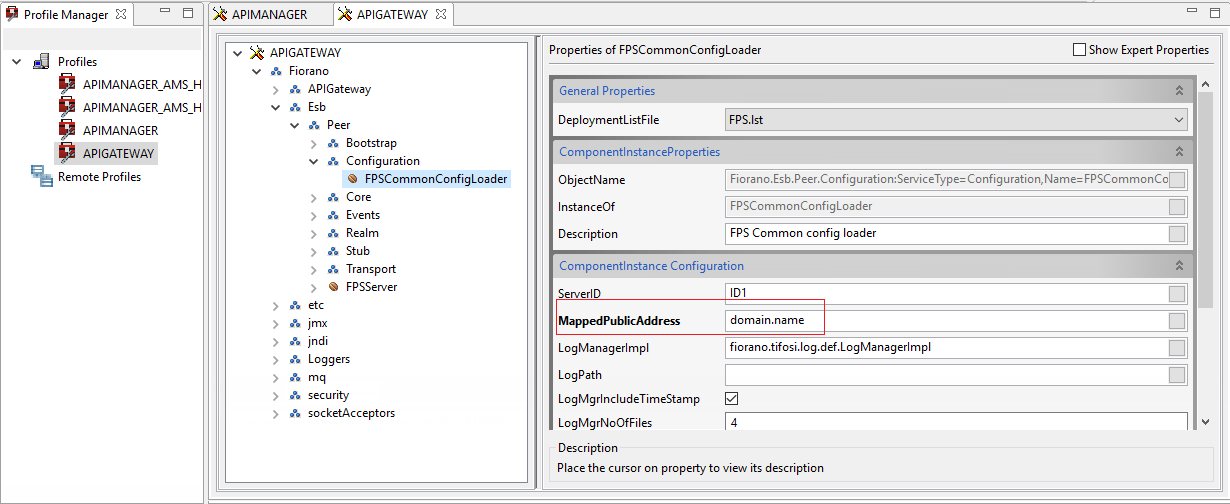Close the APIGATEWAY editor tab

(x=441, y=14)
